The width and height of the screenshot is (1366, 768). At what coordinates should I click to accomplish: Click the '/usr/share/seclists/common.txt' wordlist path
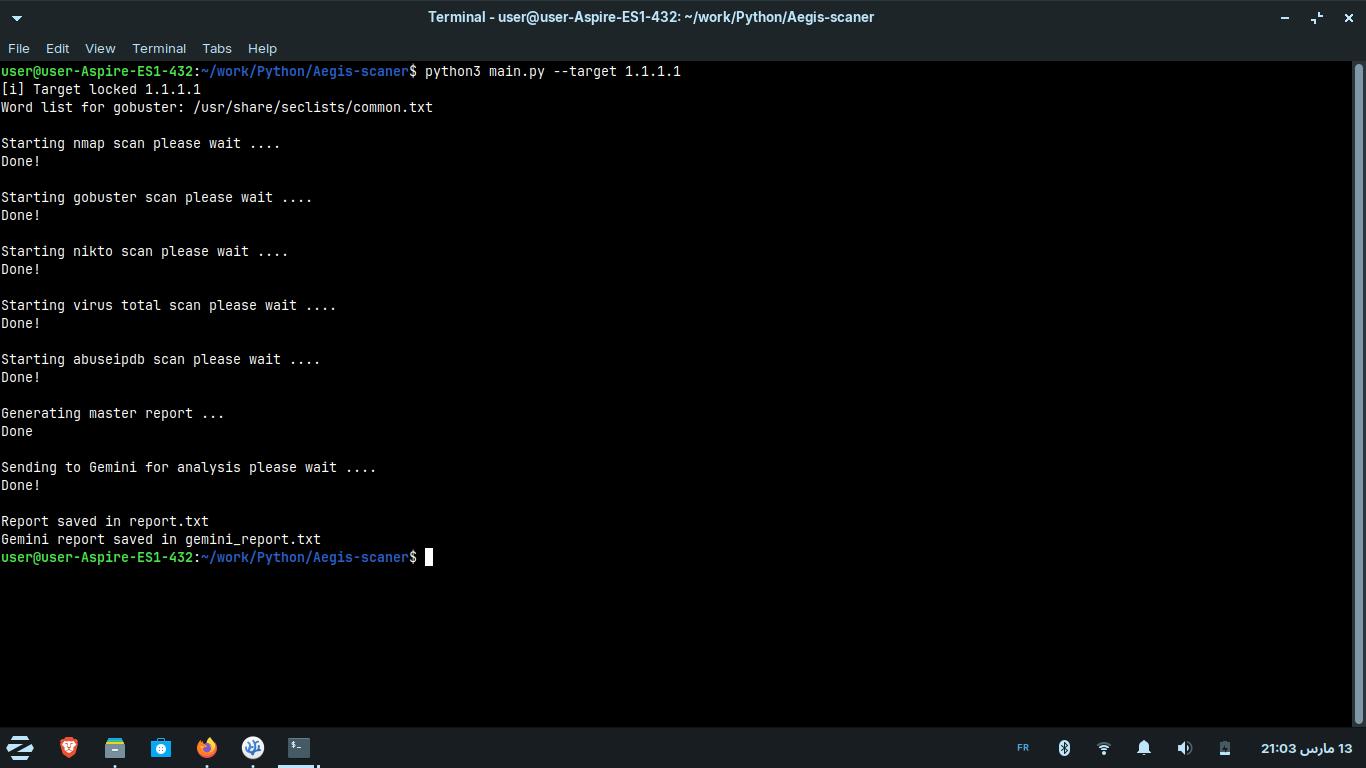pyautogui.click(x=313, y=107)
